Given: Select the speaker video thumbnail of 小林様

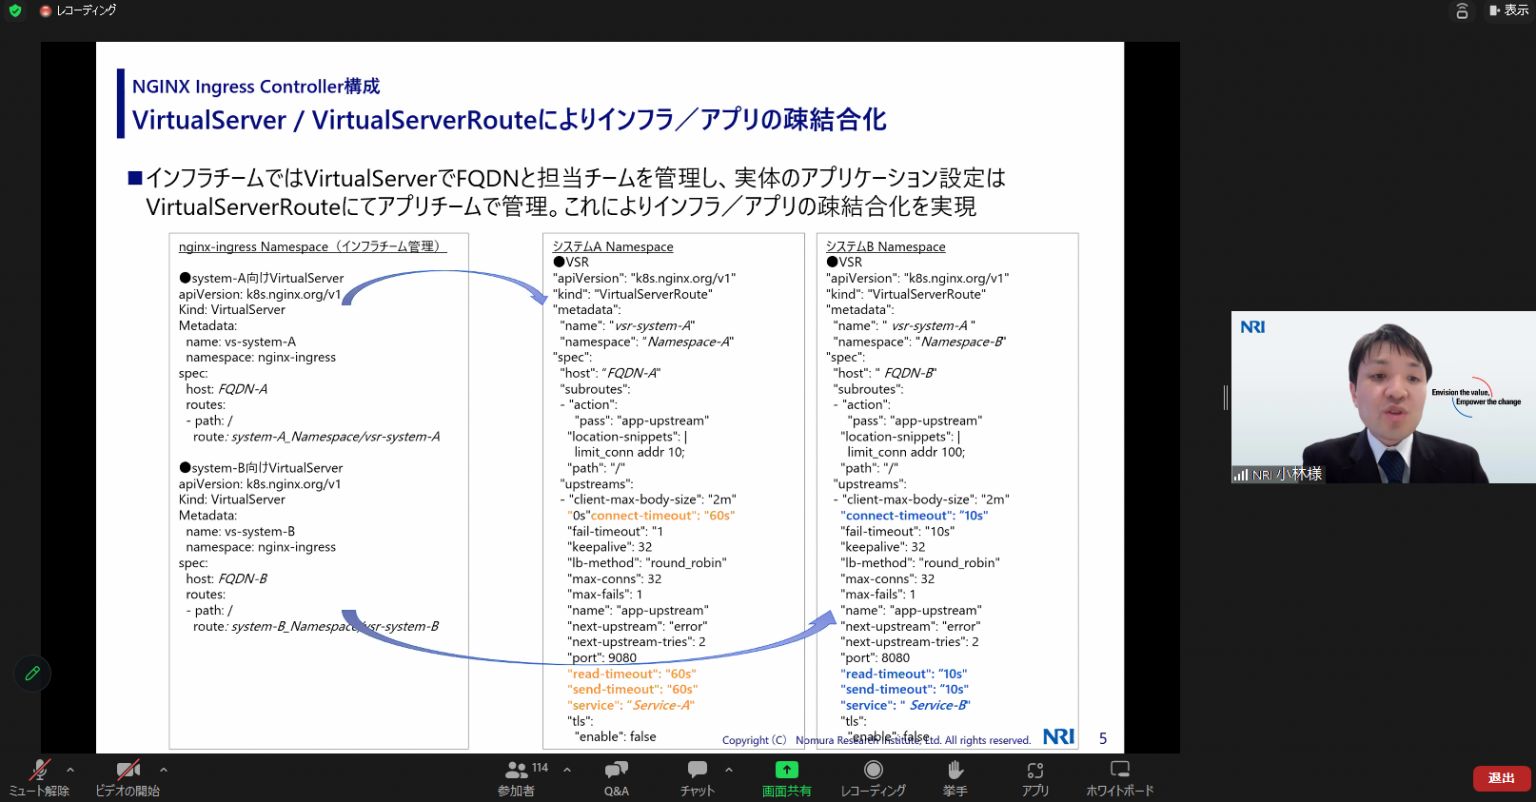Looking at the screenshot, I should (1383, 397).
